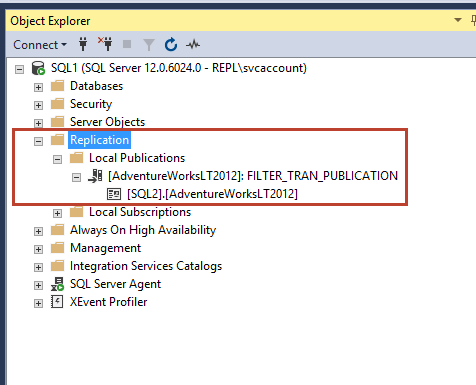Expand the Databases node
The width and height of the screenshot is (476, 385).
pos(38,87)
